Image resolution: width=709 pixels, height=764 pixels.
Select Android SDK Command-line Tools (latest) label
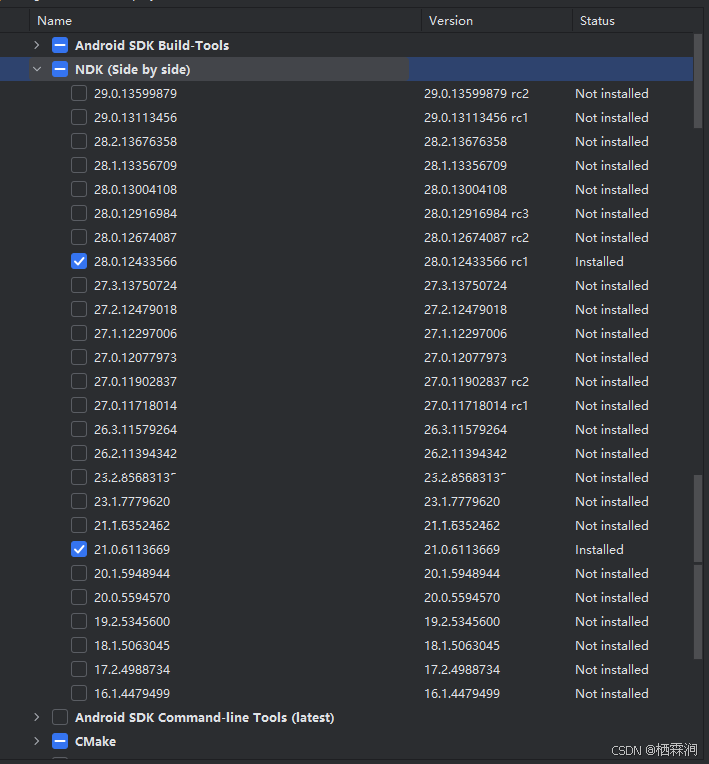205,717
